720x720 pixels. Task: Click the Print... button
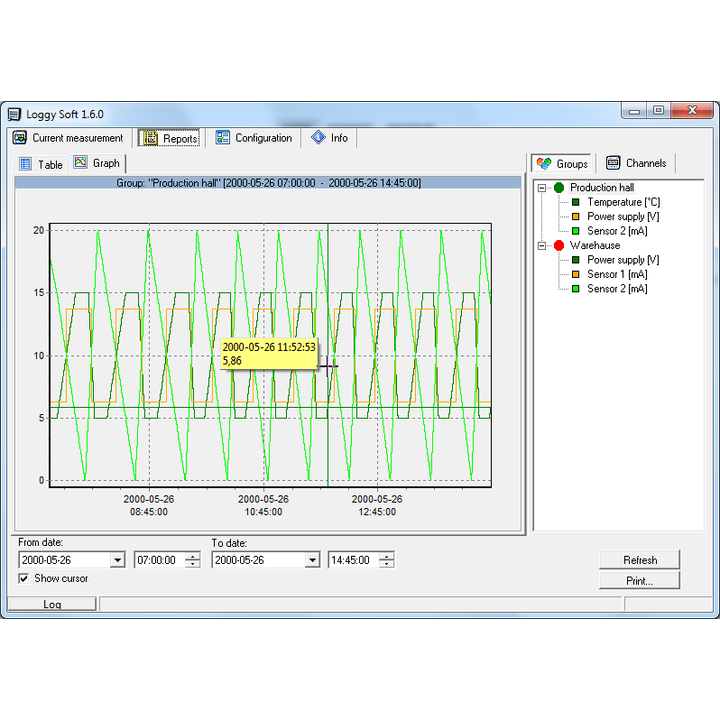pyautogui.click(x=639, y=580)
